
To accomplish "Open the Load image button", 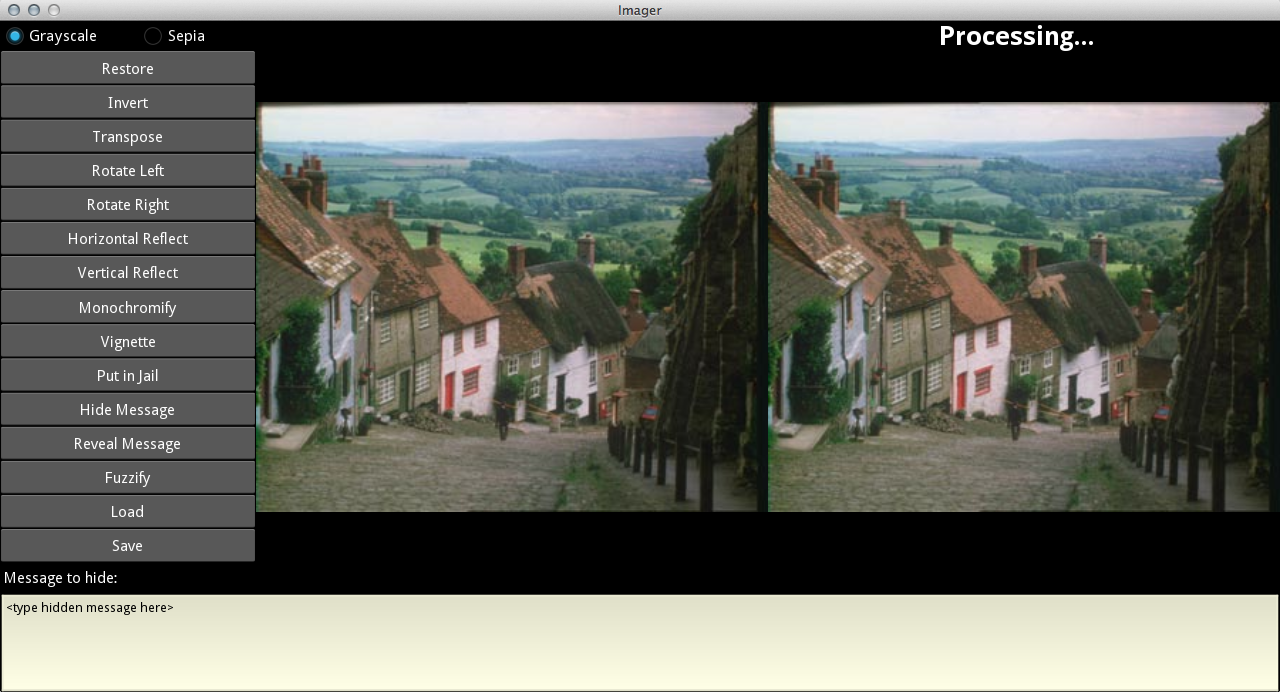I will coord(128,512).
